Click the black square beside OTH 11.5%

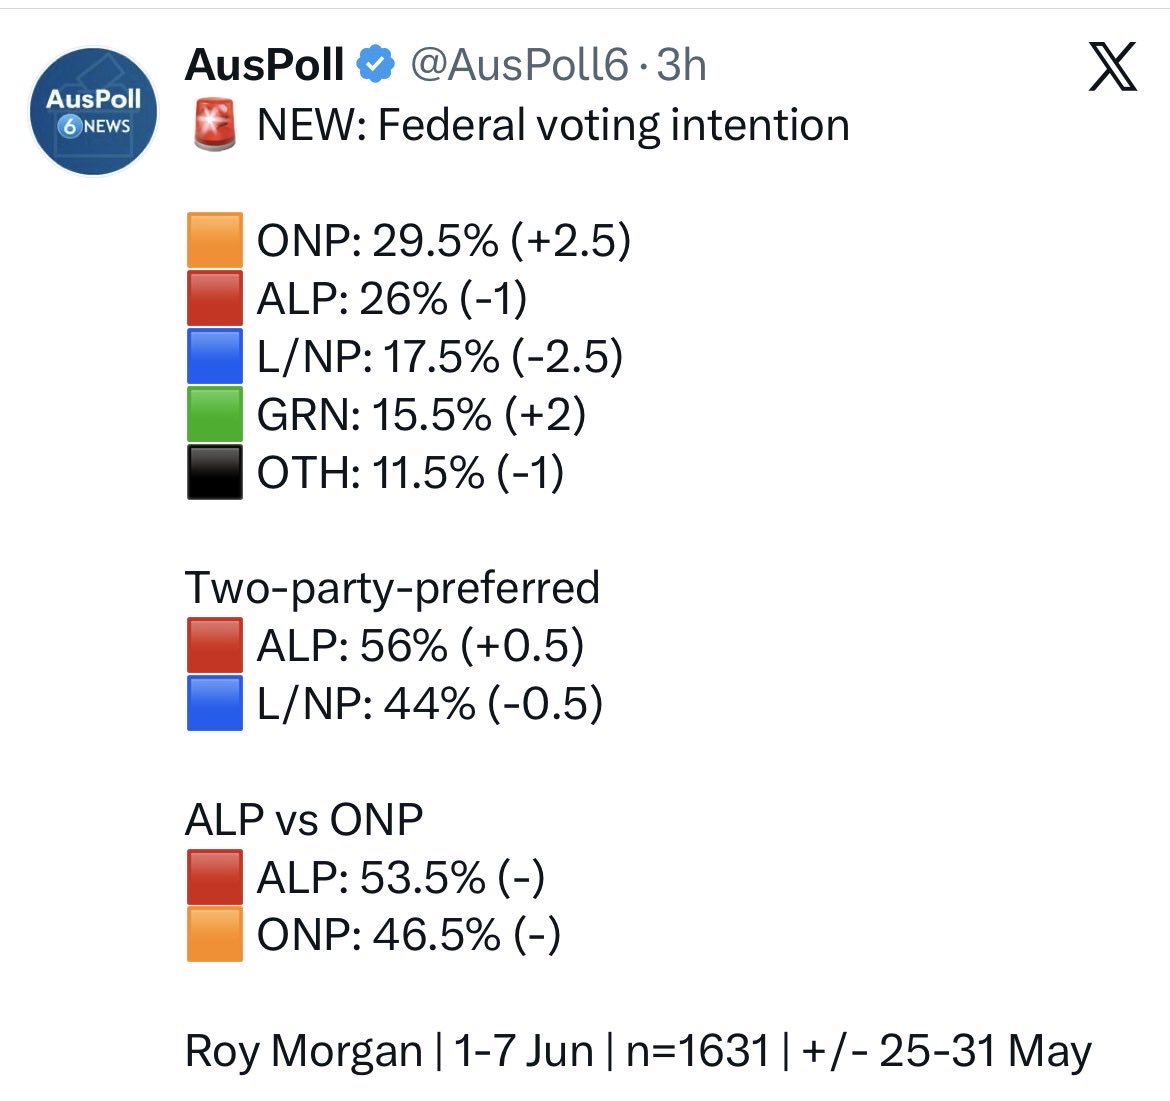point(215,472)
